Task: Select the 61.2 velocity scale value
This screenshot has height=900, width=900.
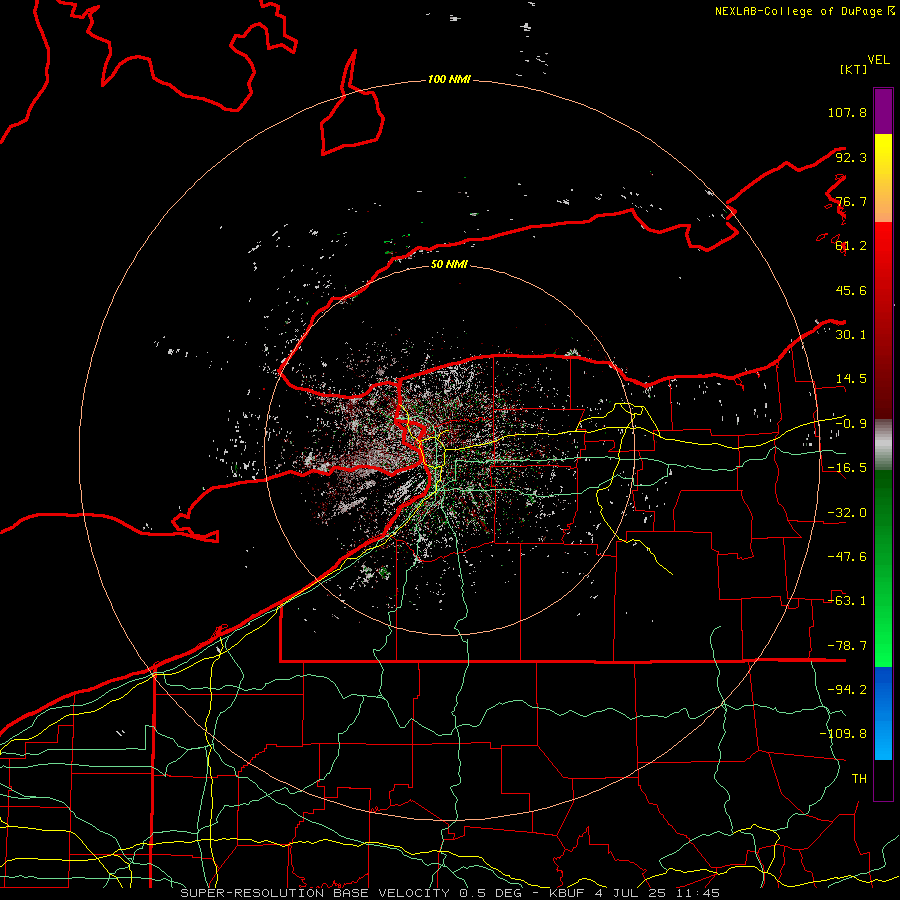Action: click(x=851, y=246)
